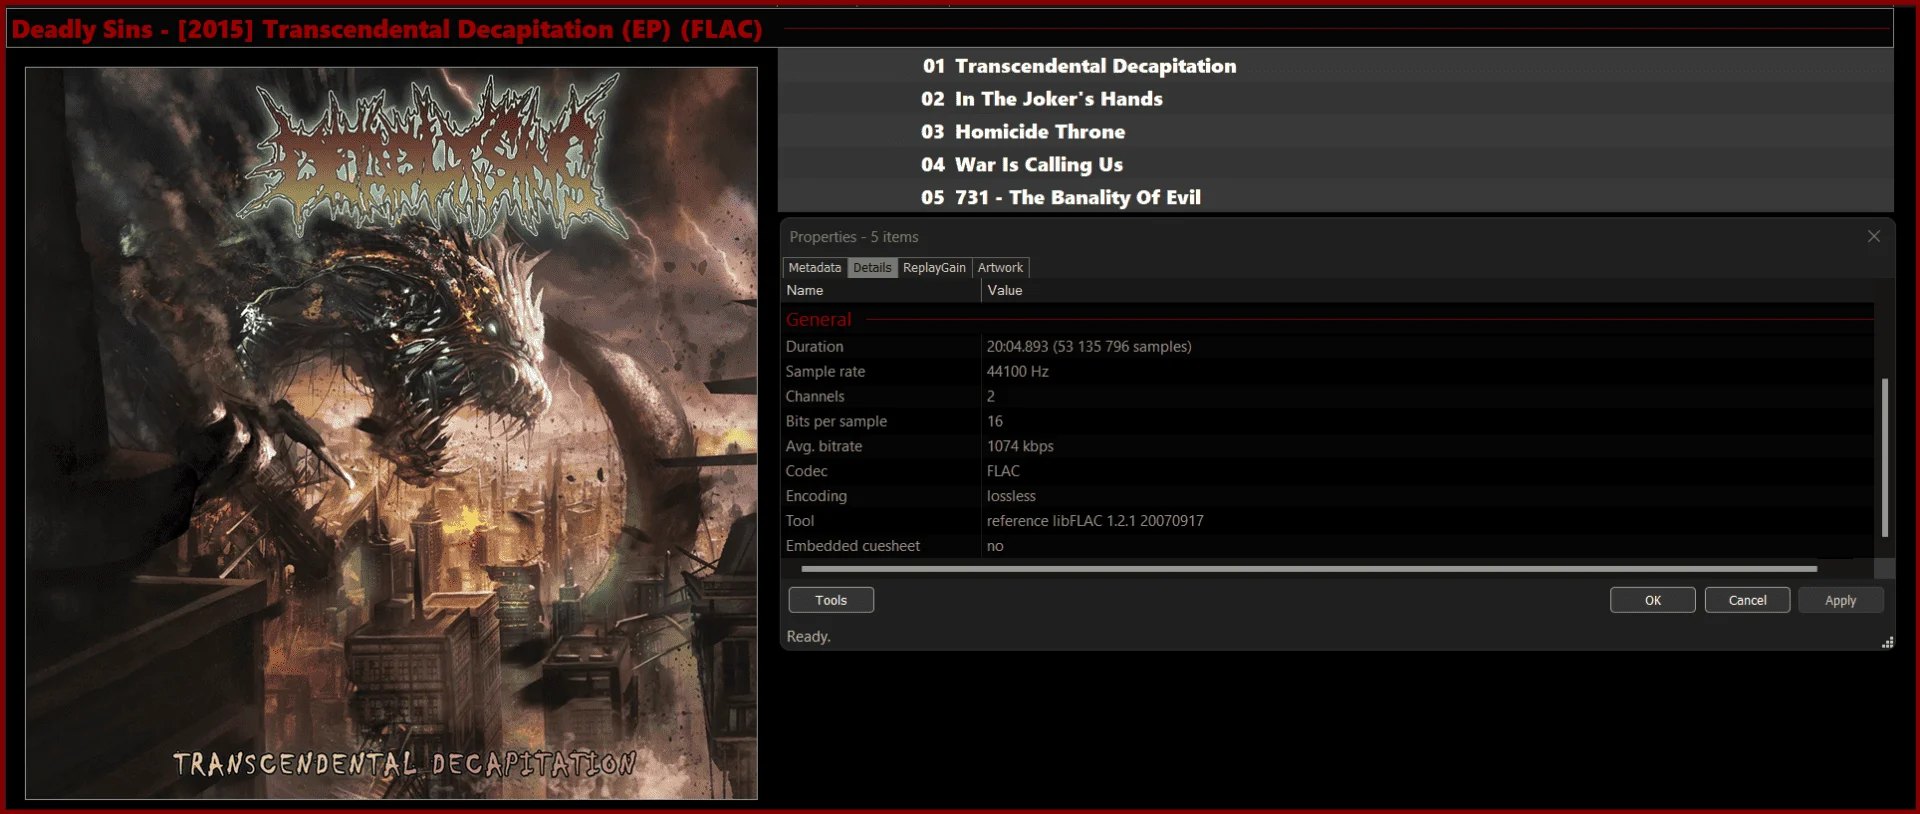Image resolution: width=1920 pixels, height=814 pixels.
Task: Select the Duration row
Action: 1328,346
